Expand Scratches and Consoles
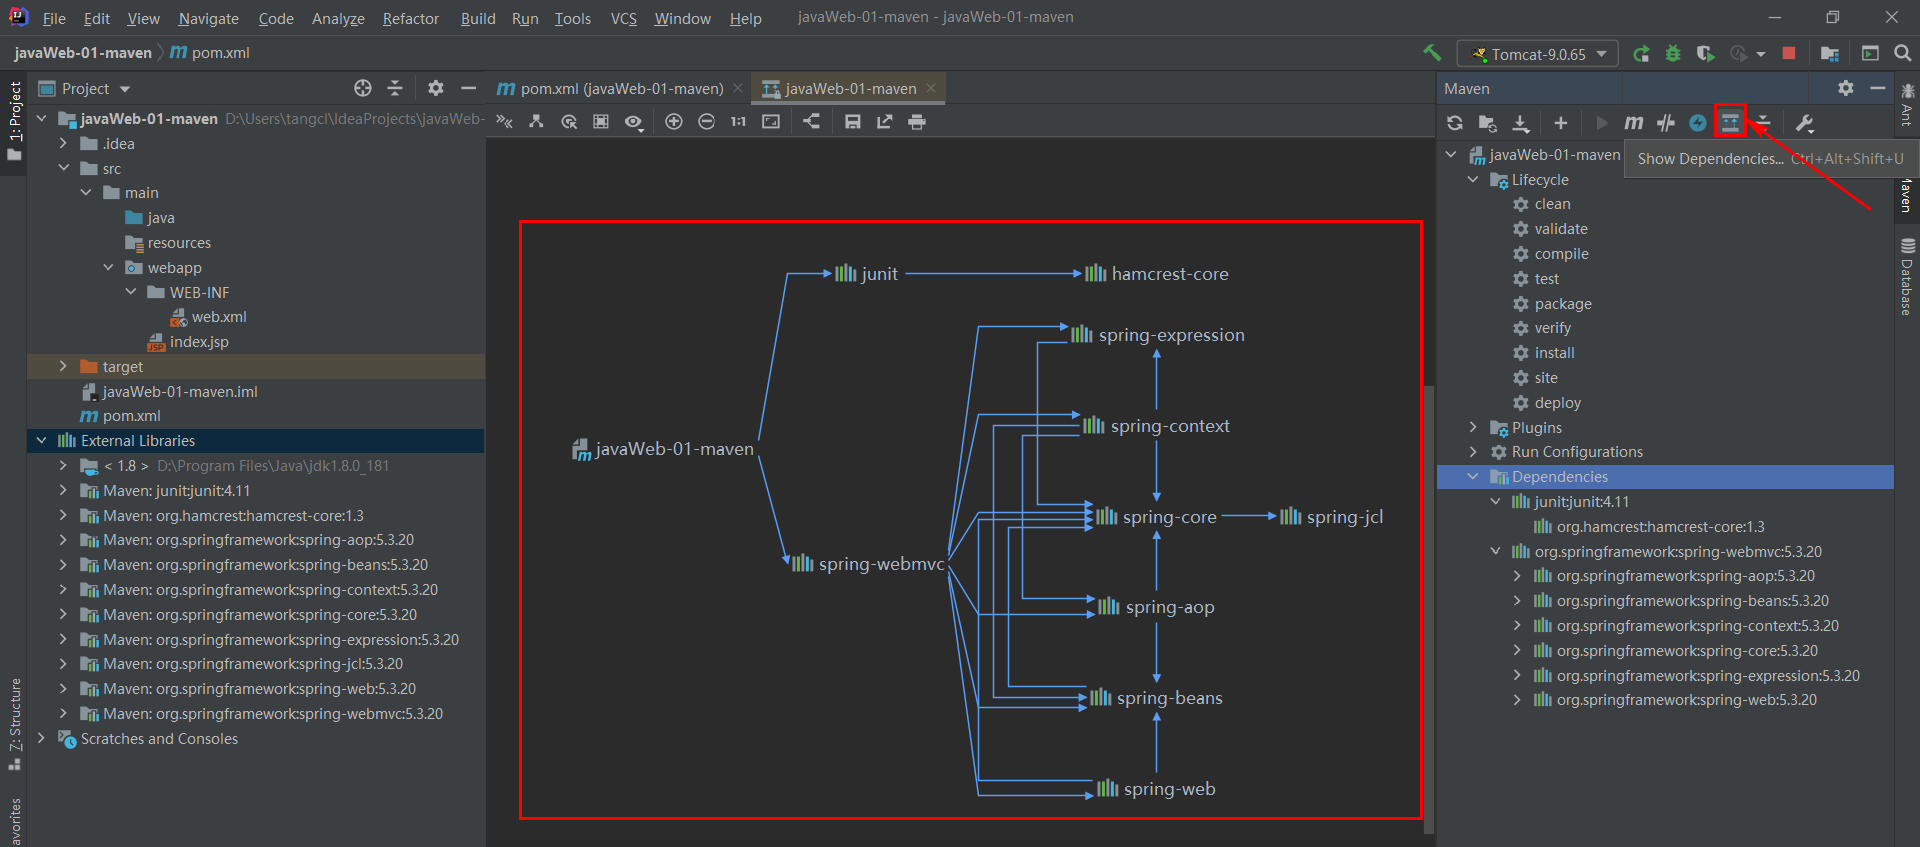The height and width of the screenshot is (847, 1920). click(x=41, y=738)
